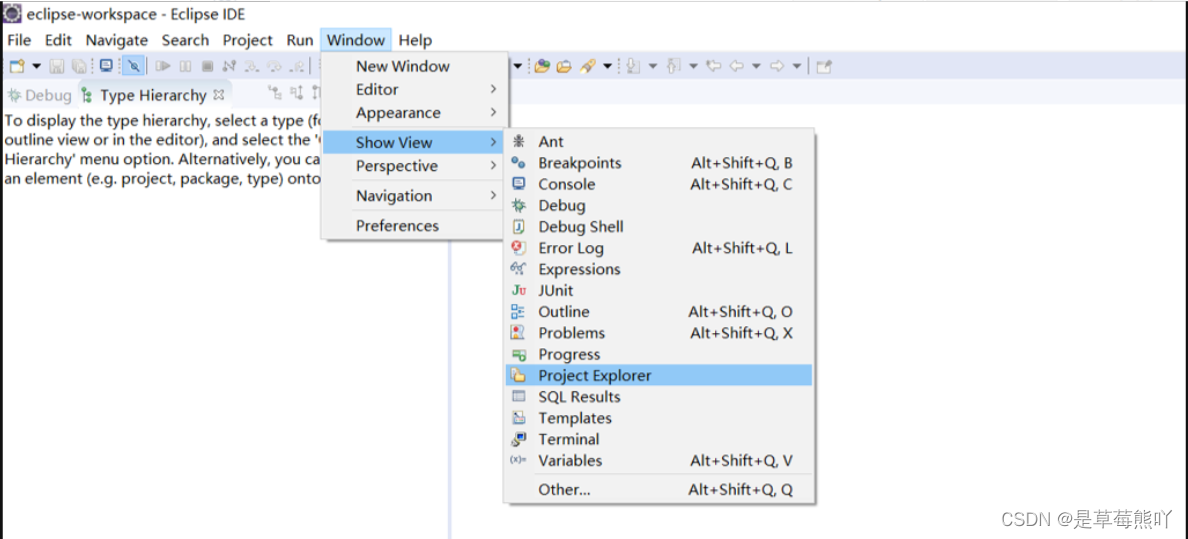The image size is (1188, 539).
Task: Open the dropdown arrow beside the New icon
Action: point(36,67)
